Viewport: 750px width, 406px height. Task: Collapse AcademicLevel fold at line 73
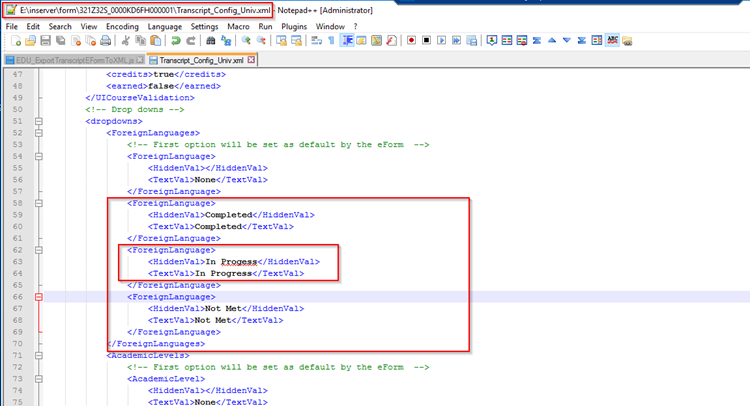(39, 379)
